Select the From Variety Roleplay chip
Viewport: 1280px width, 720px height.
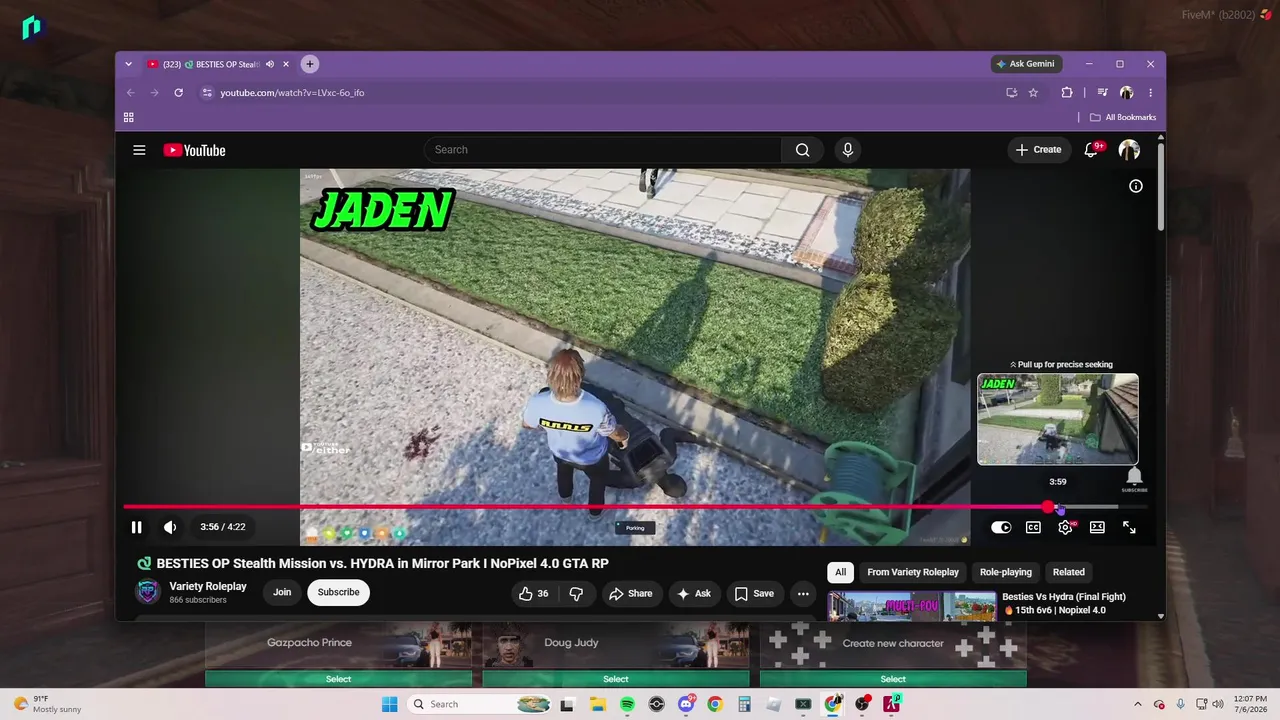click(913, 572)
